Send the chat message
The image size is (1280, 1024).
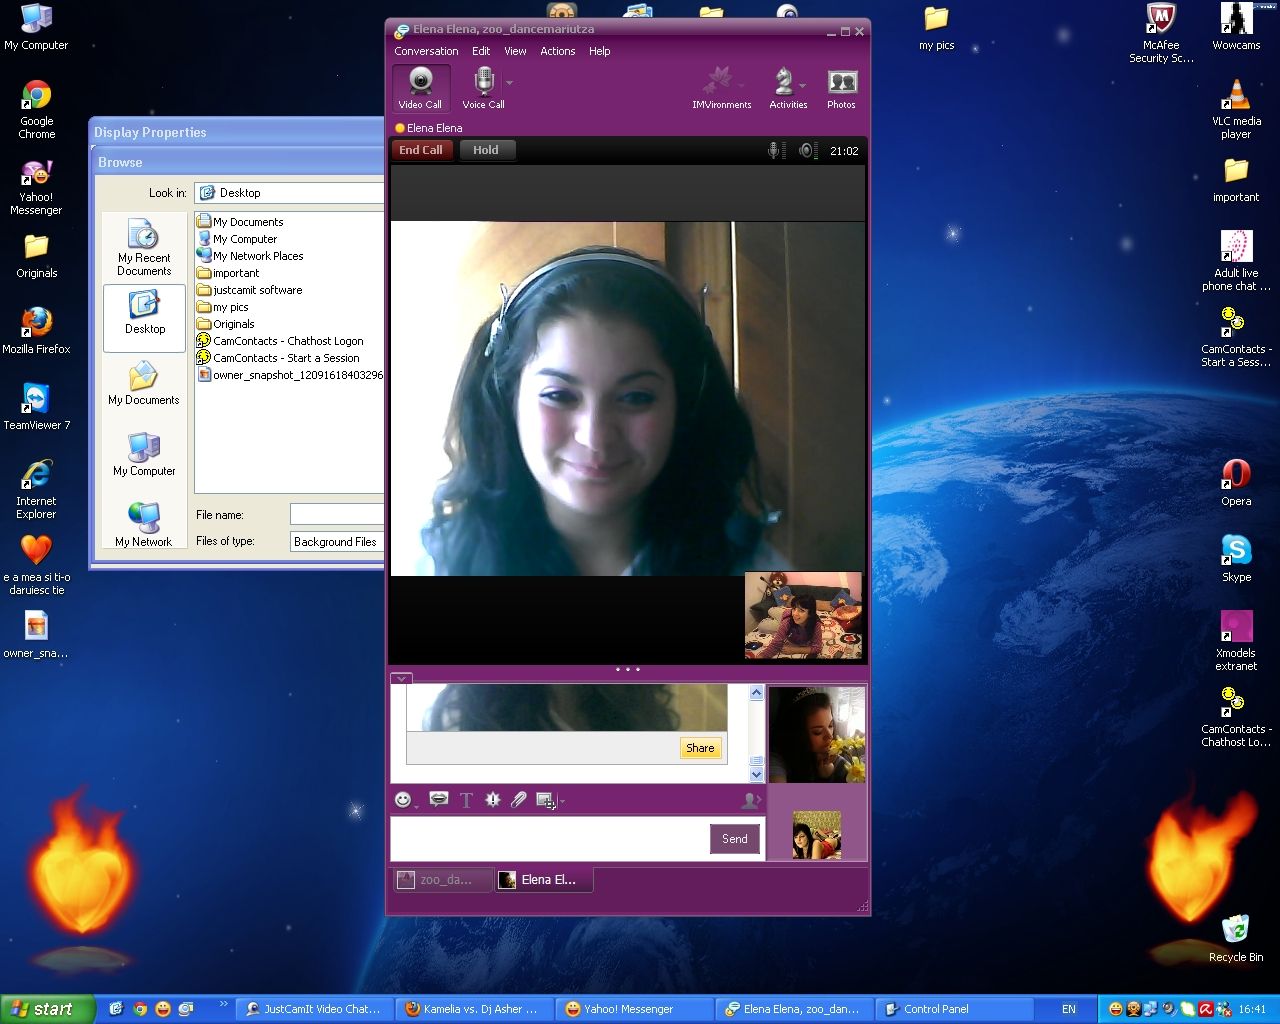click(x=735, y=839)
